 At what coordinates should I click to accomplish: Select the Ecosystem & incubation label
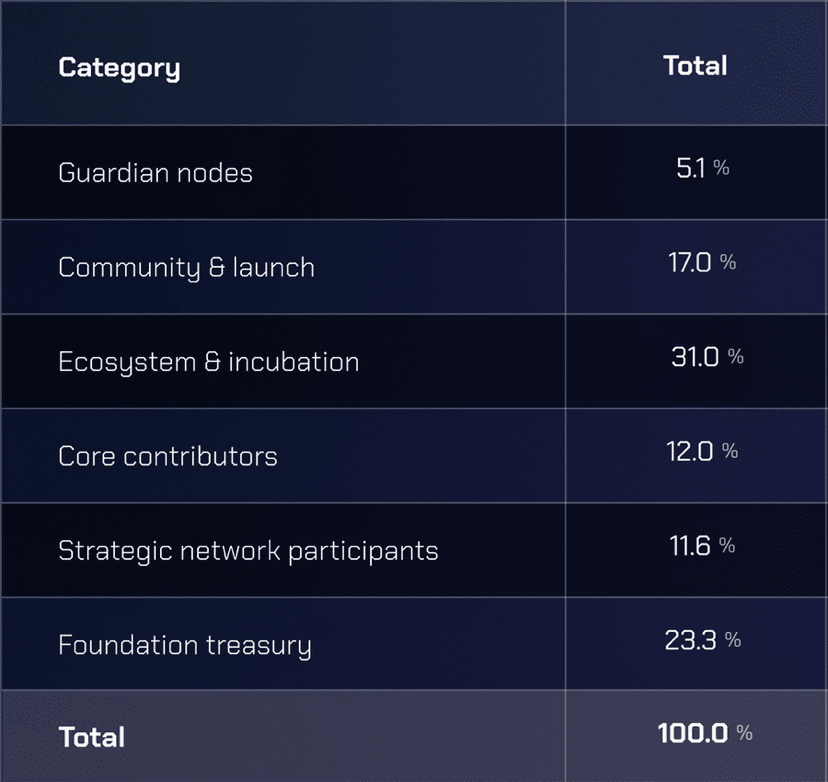click(x=208, y=362)
